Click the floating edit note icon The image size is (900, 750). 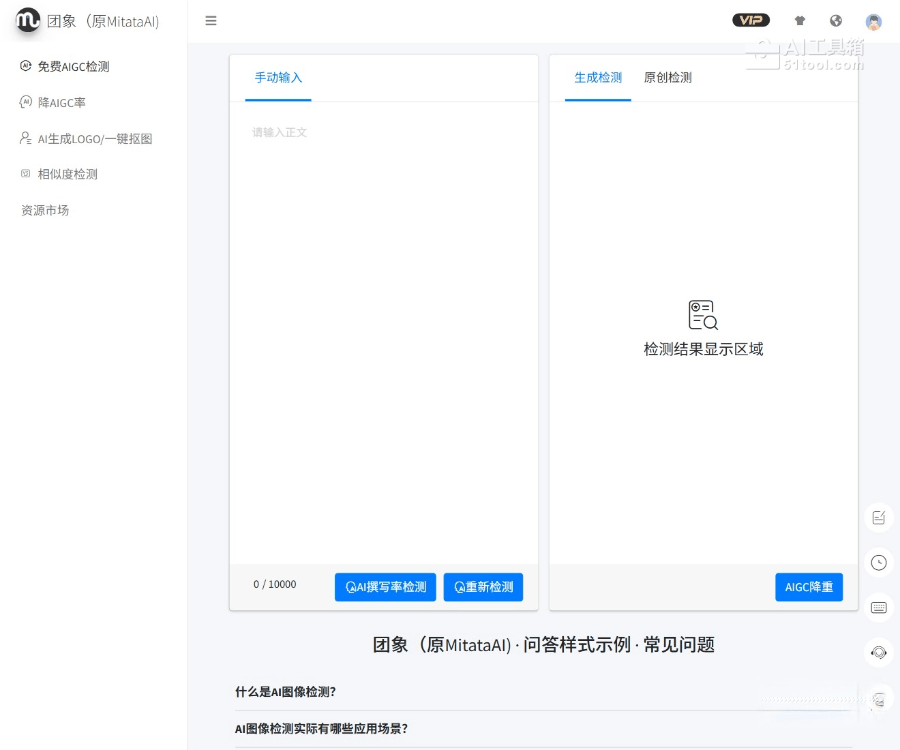(879, 517)
